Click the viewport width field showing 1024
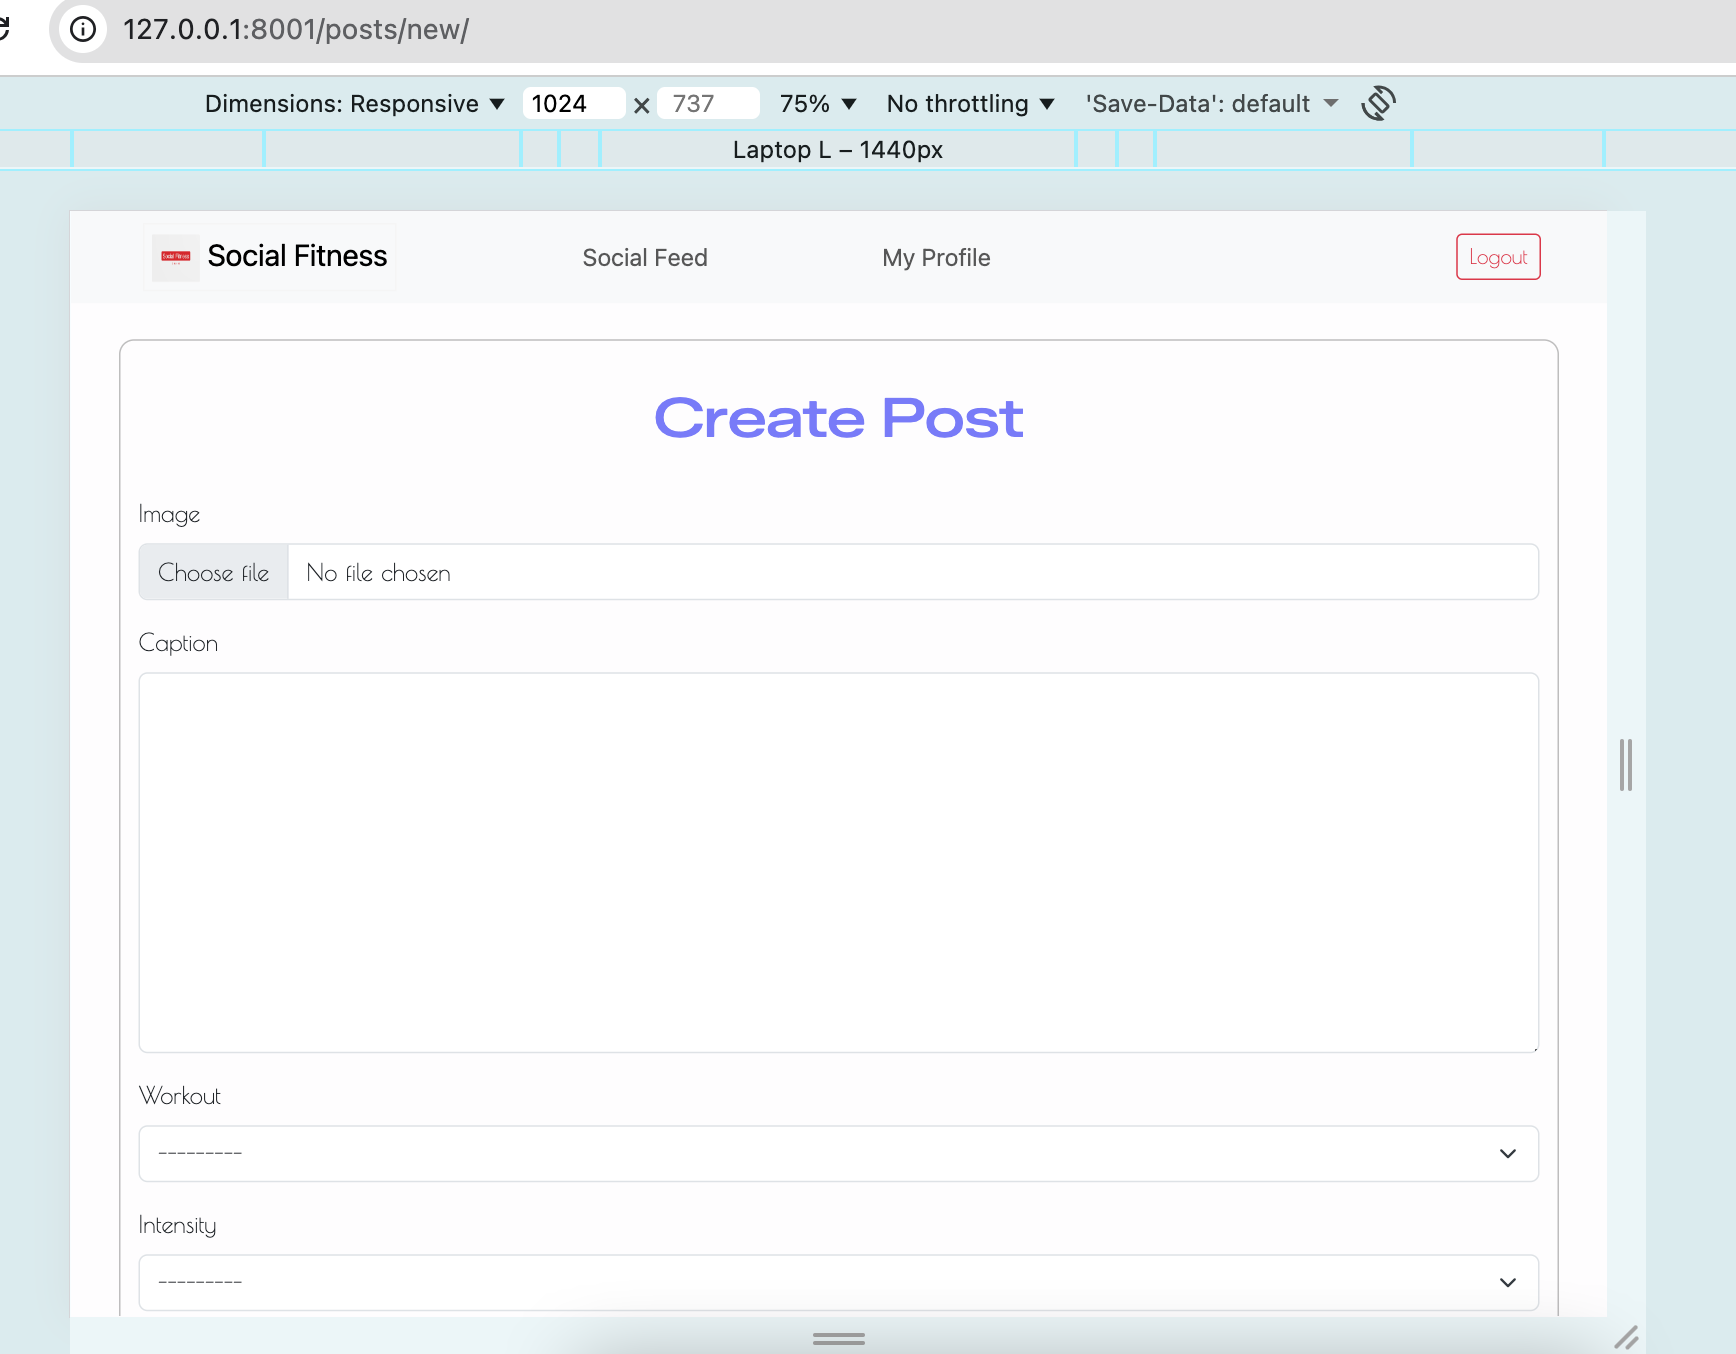Viewport: 1736px width, 1354px height. point(573,103)
